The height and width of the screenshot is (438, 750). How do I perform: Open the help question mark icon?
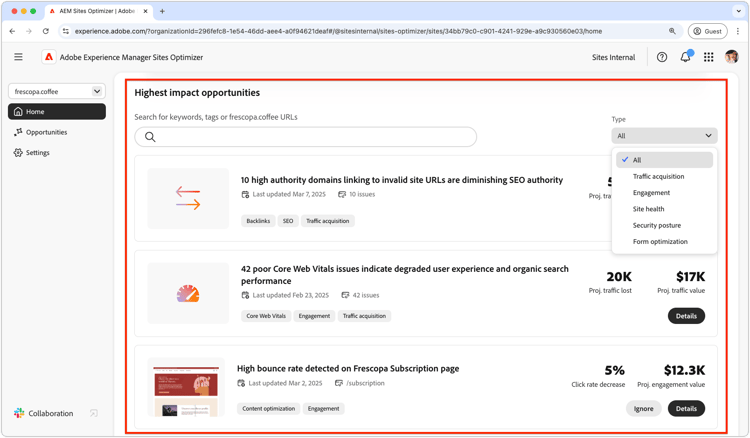pos(662,57)
